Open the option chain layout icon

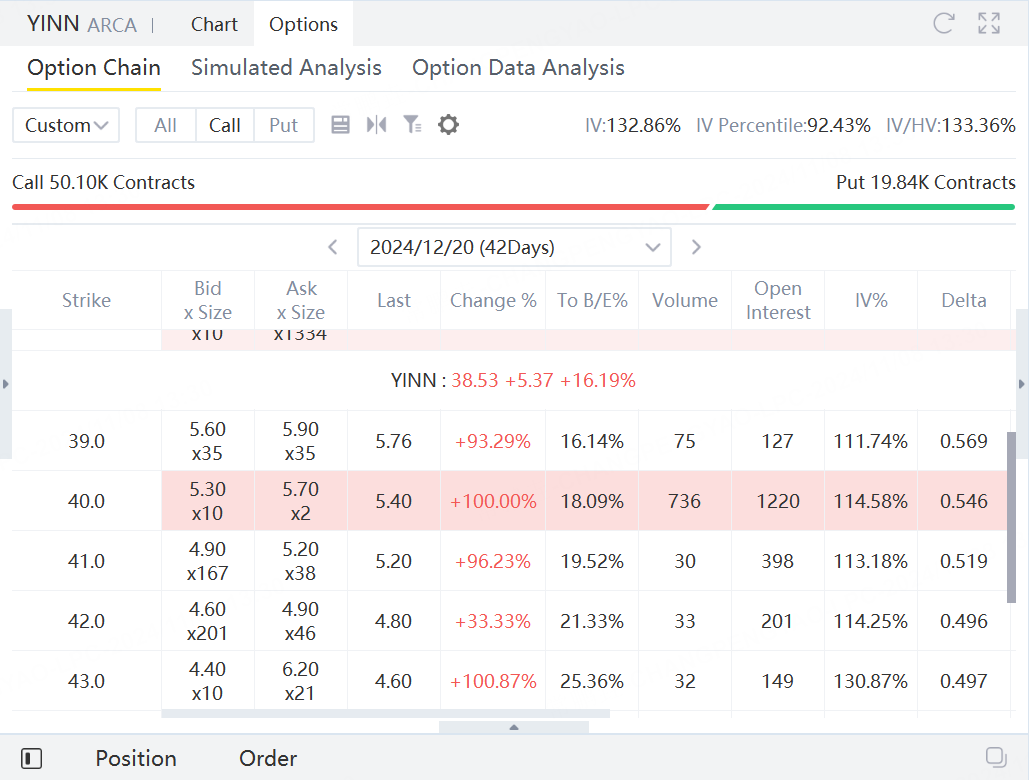340,125
